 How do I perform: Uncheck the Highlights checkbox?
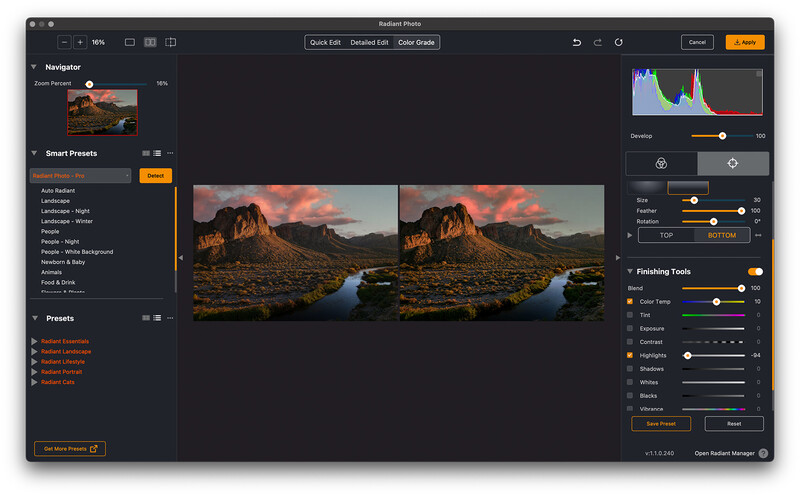pyautogui.click(x=630, y=355)
